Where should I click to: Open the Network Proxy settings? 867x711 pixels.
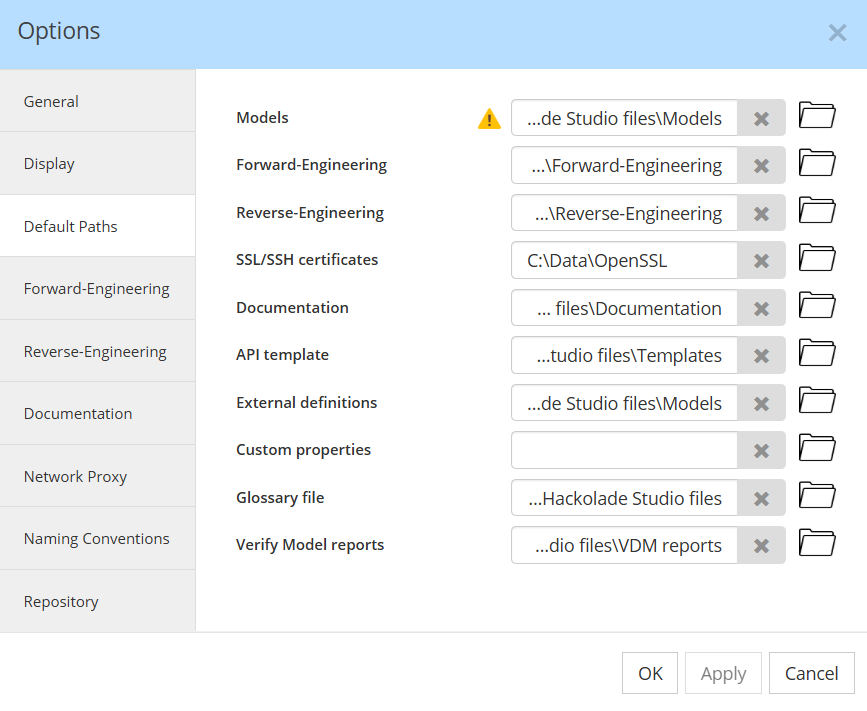[x=75, y=475]
